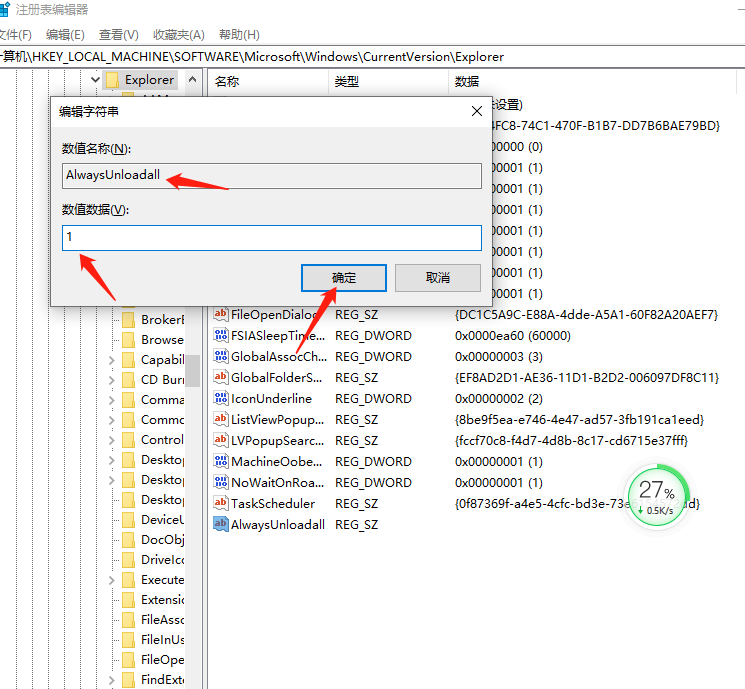Image resolution: width=745 pixels, height=689 pixels.
Task: Collapse the Explorer tree node
Action: [x=95, y=80]
